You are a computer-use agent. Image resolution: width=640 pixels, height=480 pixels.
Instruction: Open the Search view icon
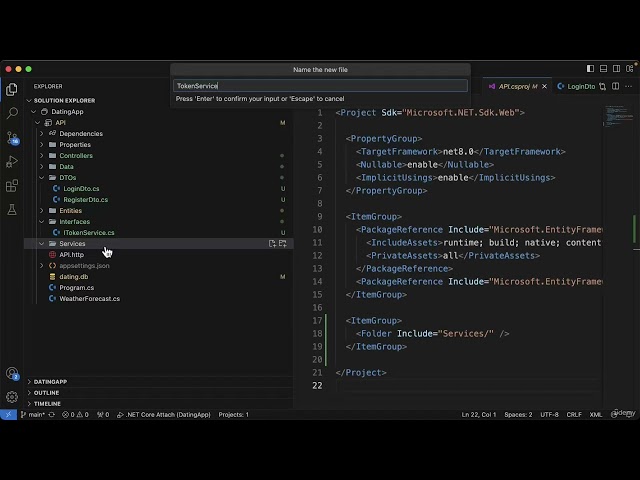pos(12,113)
